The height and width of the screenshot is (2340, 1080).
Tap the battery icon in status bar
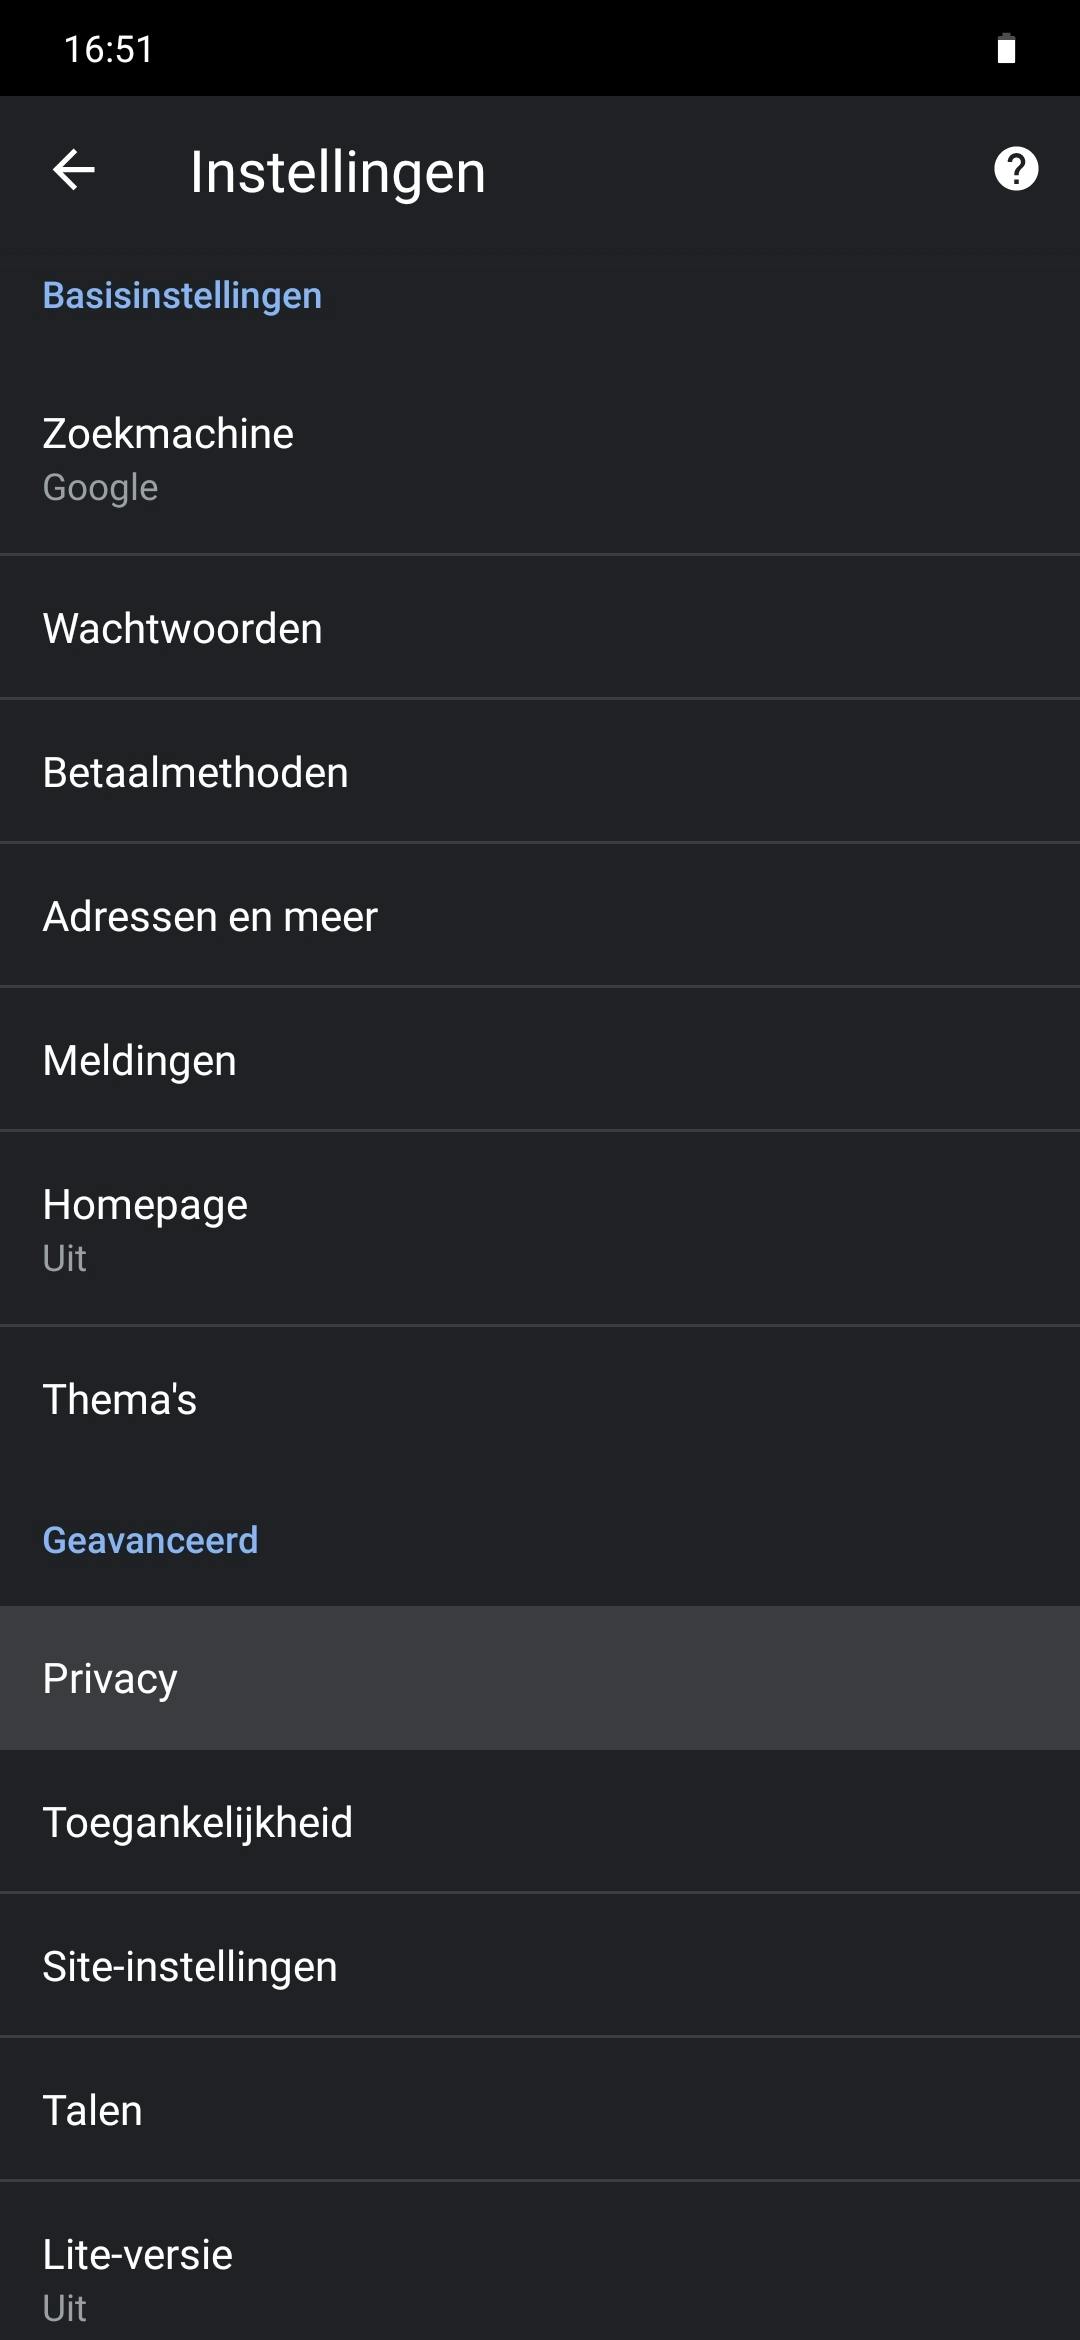(1006, 49)
